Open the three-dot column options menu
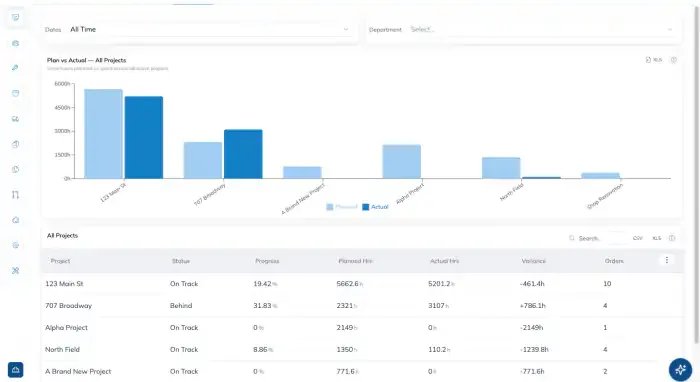 click(x=667, y=260)
